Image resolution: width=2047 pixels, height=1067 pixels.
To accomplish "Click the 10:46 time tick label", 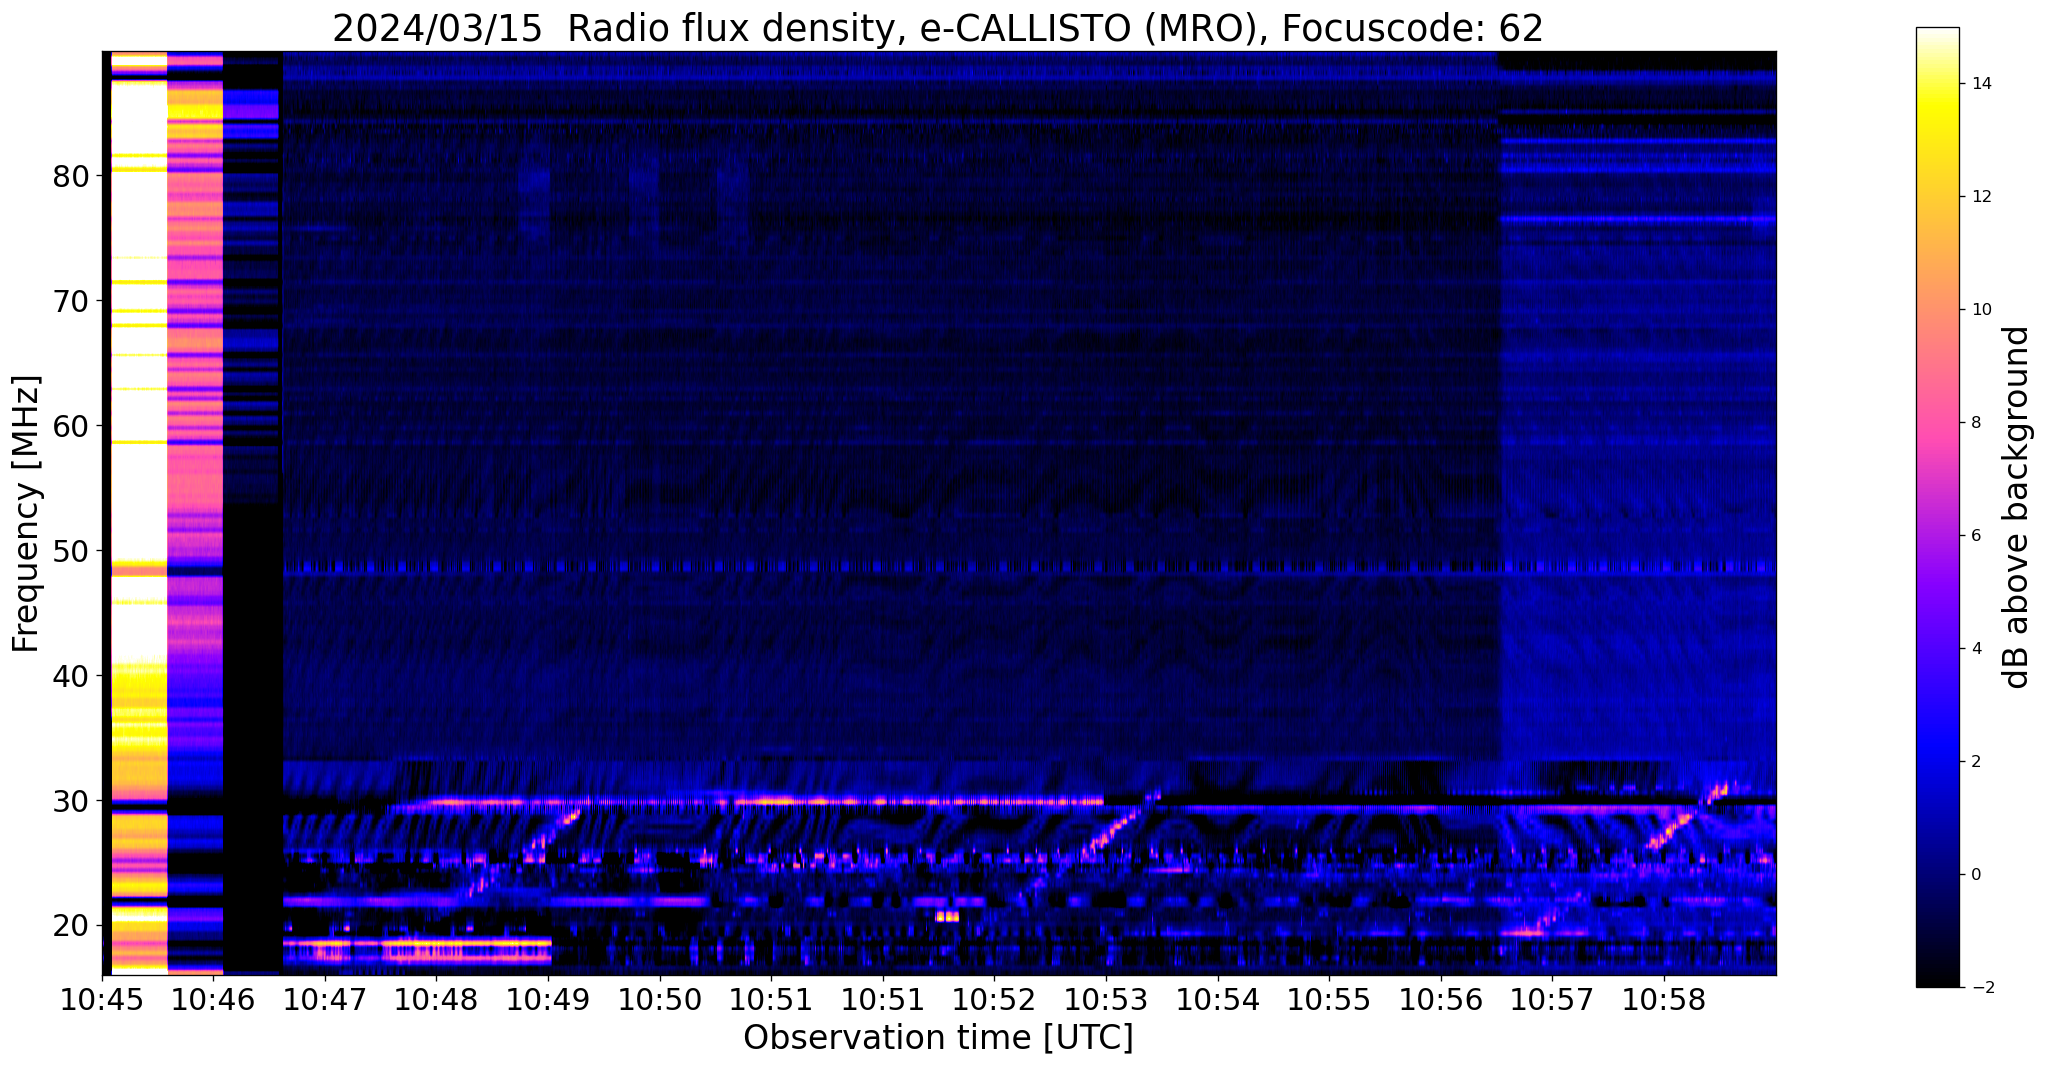I will 214,999.
